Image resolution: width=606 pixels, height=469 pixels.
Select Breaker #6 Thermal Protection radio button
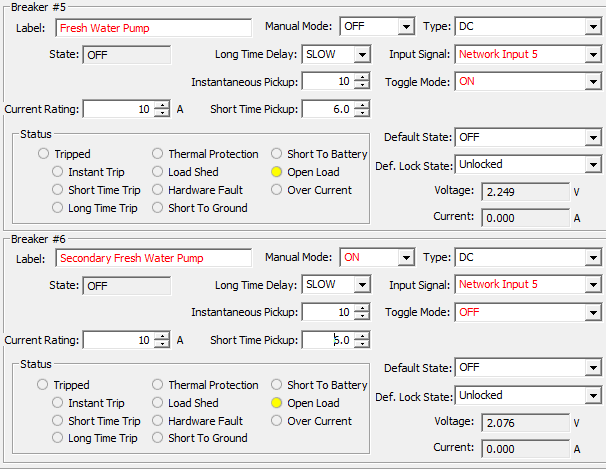click(x=159, y=385)
